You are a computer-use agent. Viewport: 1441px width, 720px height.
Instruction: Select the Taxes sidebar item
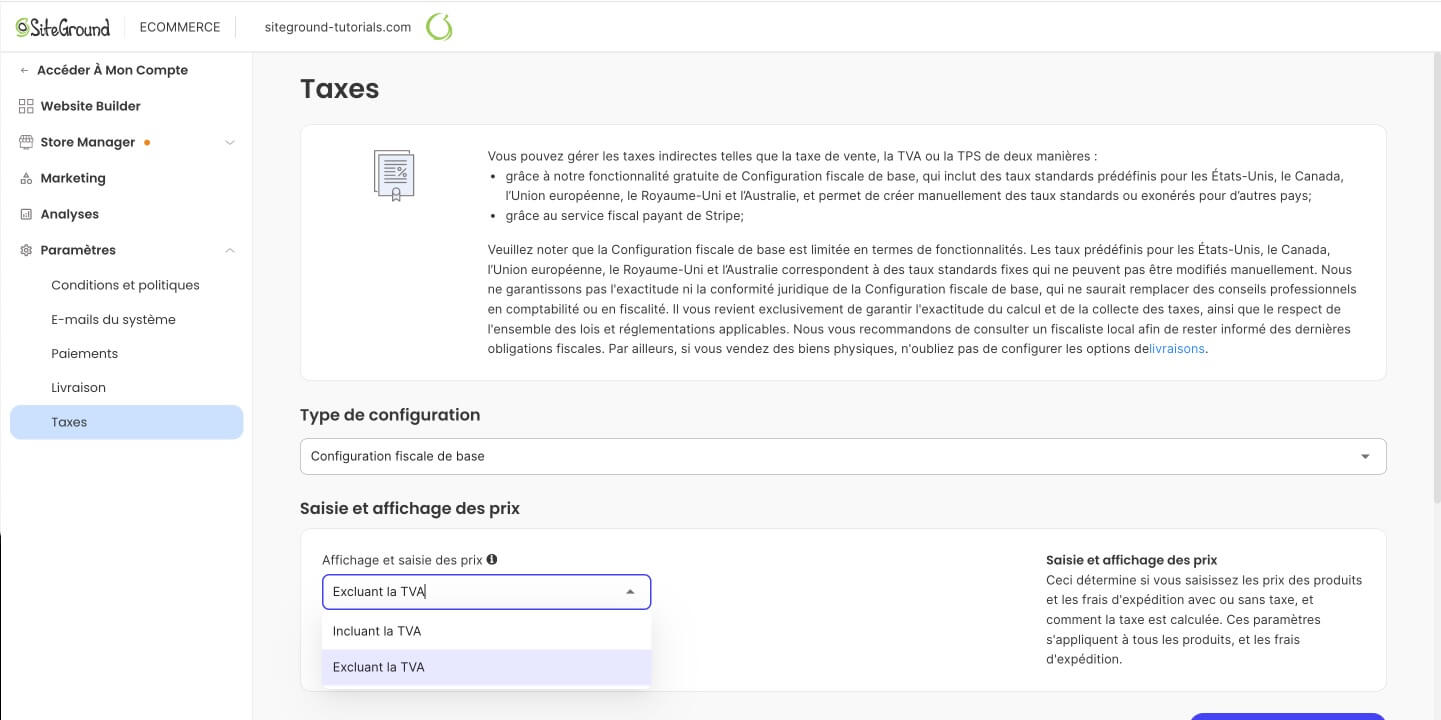[x=126, y=422]
